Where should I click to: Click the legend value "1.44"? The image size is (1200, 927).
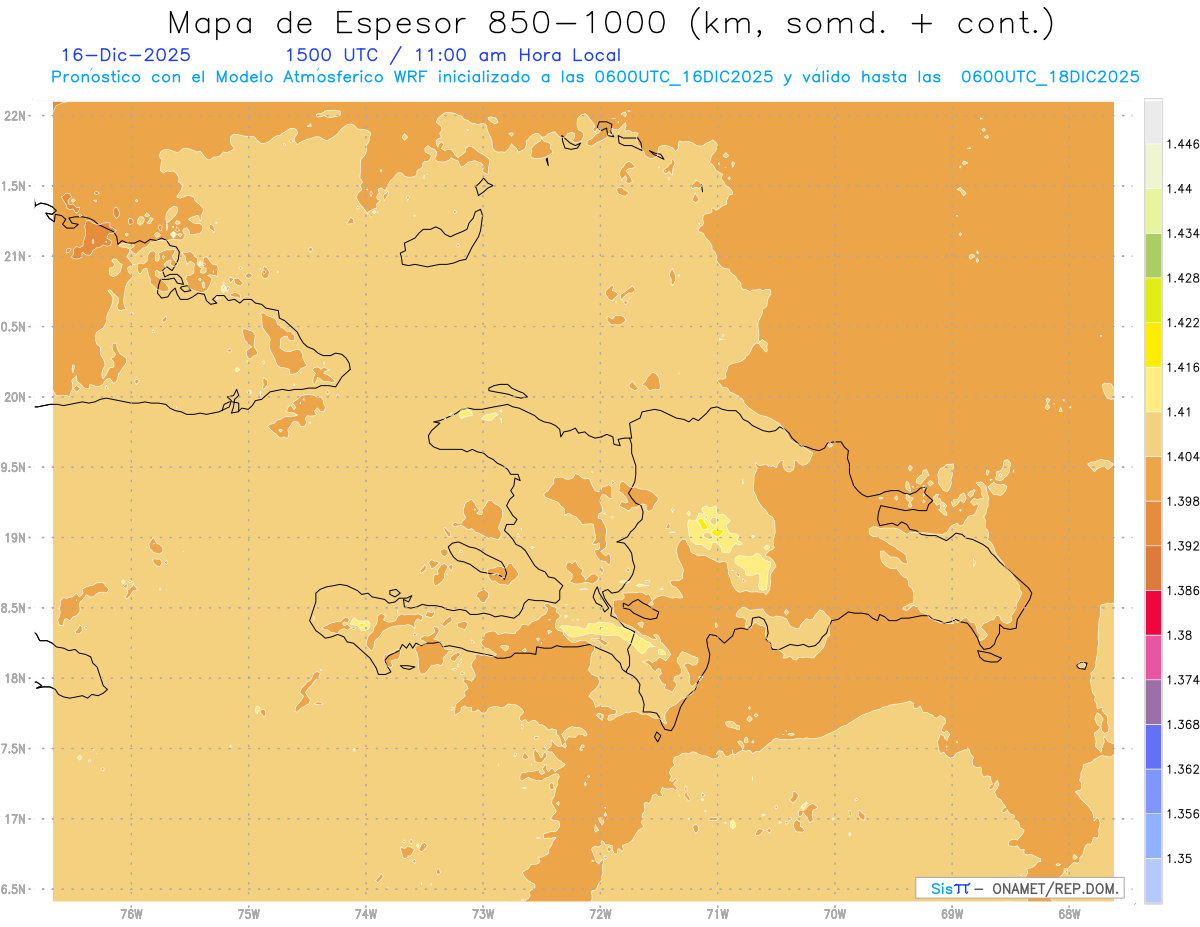[x=1179, y=189]
